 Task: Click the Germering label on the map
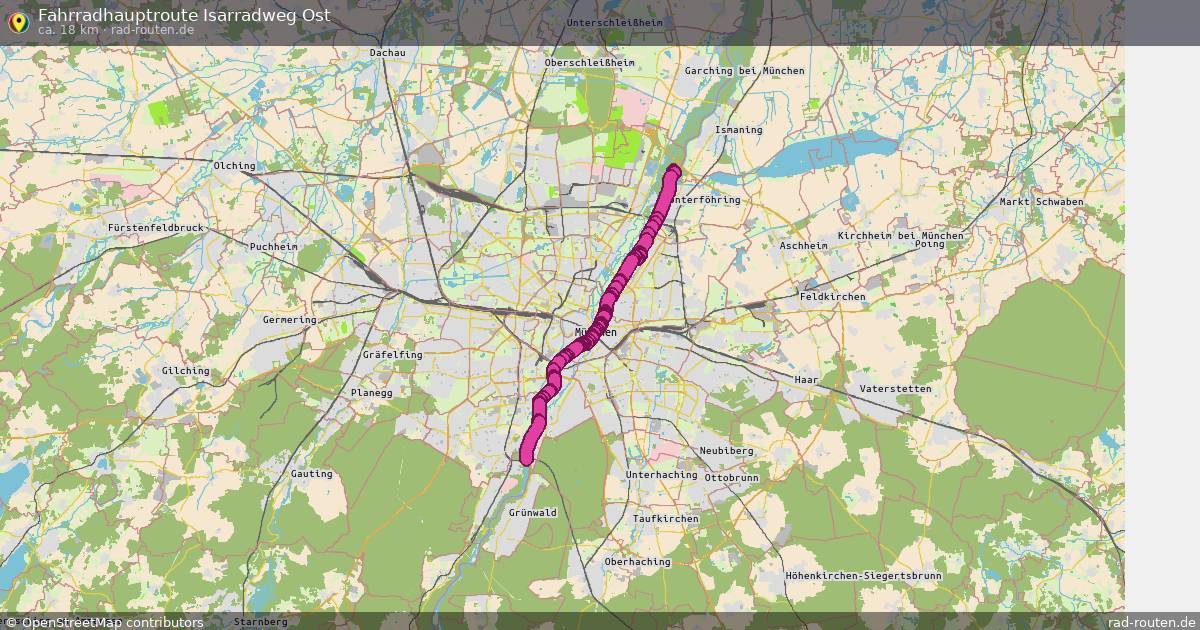pos(289,320)
